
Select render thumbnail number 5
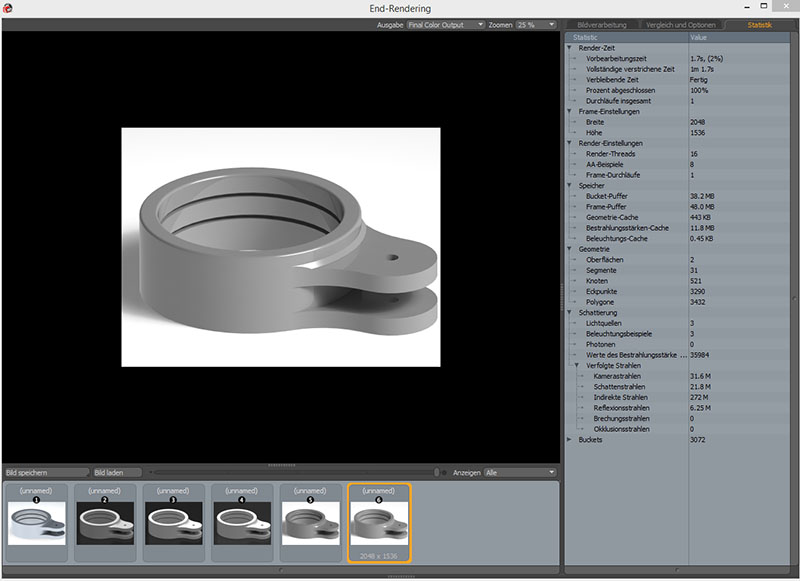click(310, 523)
